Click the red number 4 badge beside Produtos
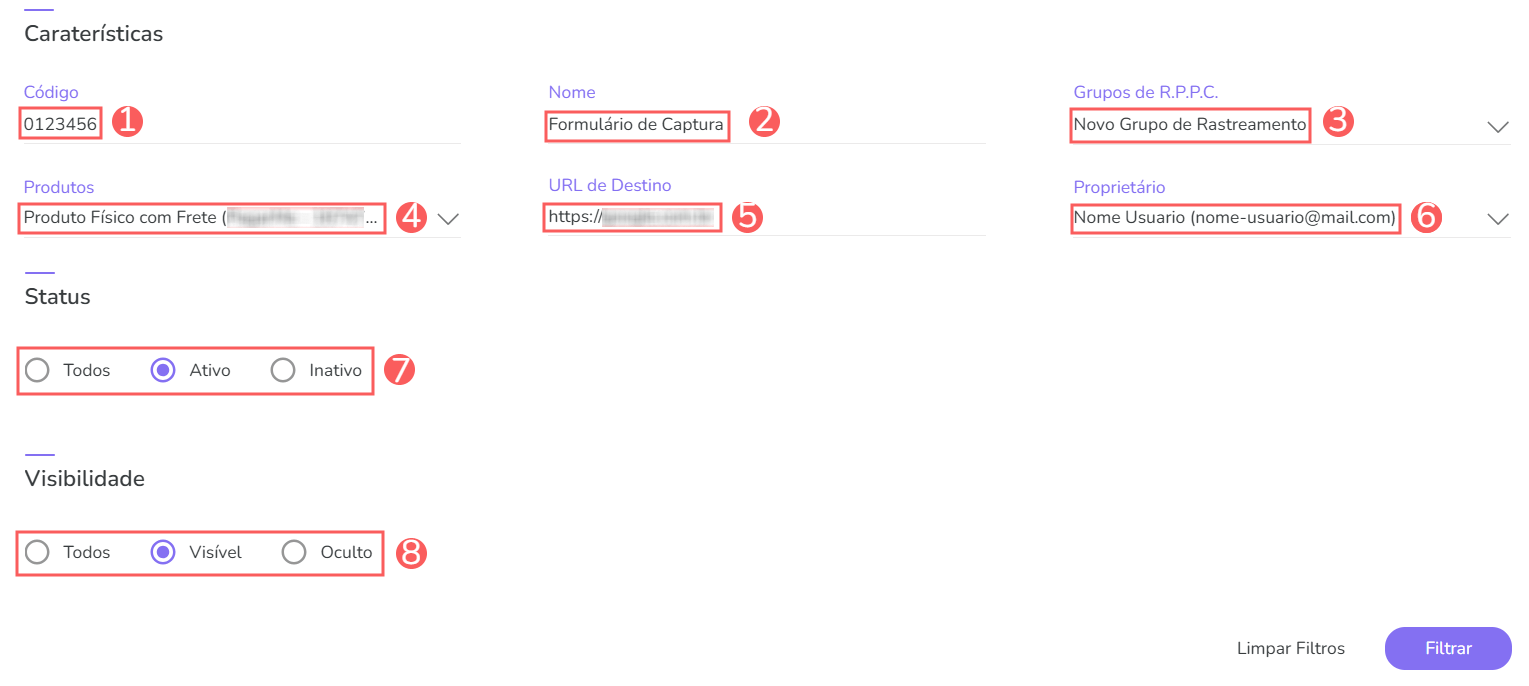 click(412, 218)
